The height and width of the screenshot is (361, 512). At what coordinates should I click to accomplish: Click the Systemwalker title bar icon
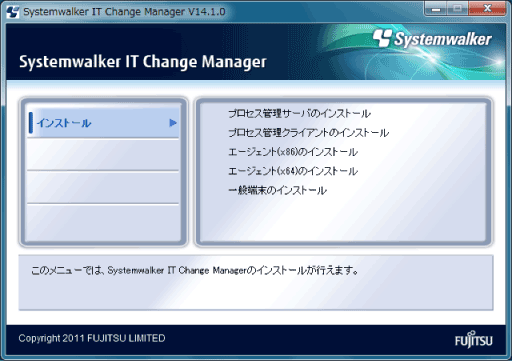pos(13,12)
